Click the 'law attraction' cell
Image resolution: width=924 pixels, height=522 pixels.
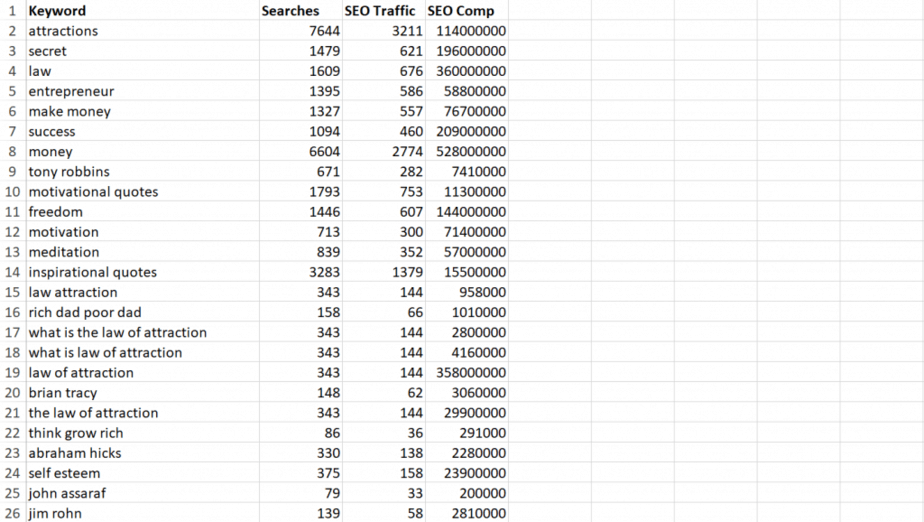143,292
